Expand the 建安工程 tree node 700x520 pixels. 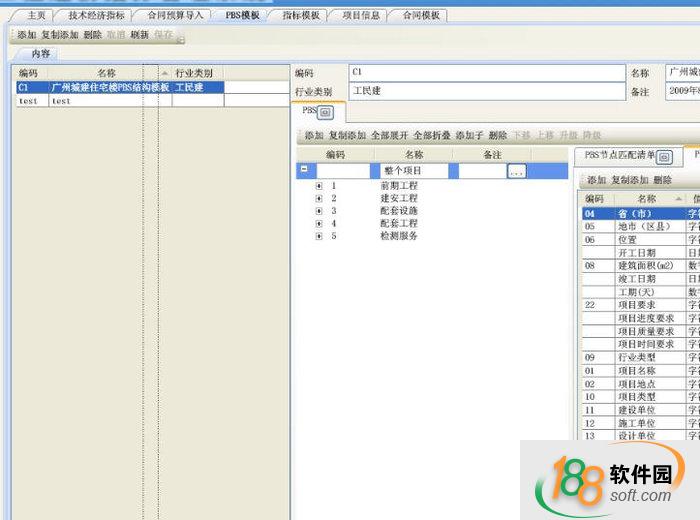pyautogui.click(x=319, y=198)
